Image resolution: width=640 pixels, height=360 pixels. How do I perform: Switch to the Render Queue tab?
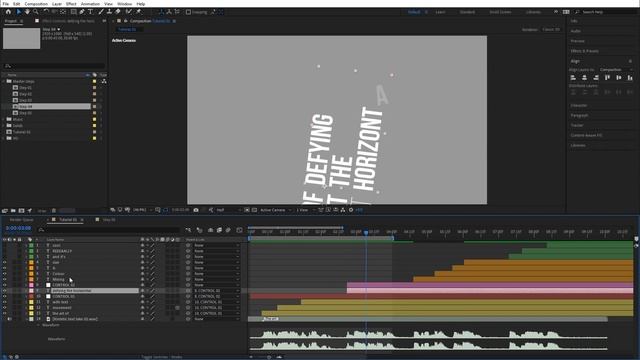(x=22, y=220)
